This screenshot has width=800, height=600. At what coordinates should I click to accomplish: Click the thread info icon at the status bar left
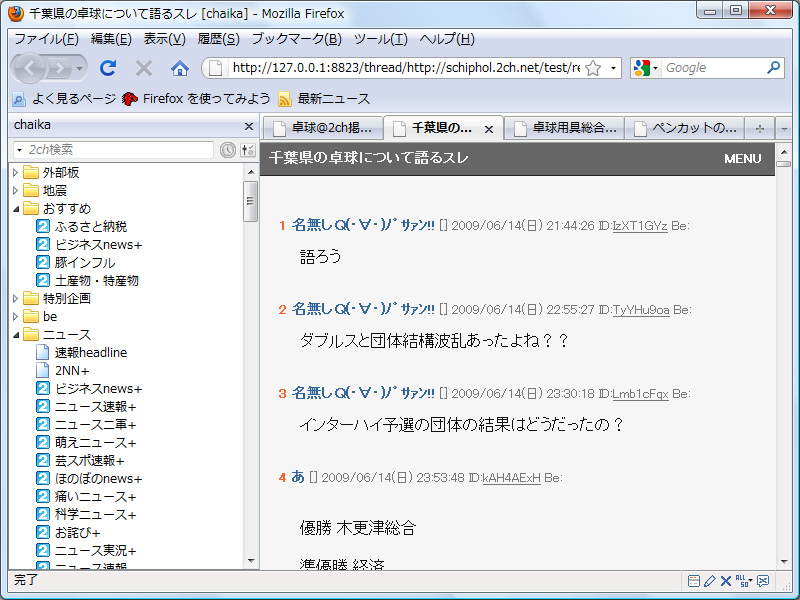(693, 581)
